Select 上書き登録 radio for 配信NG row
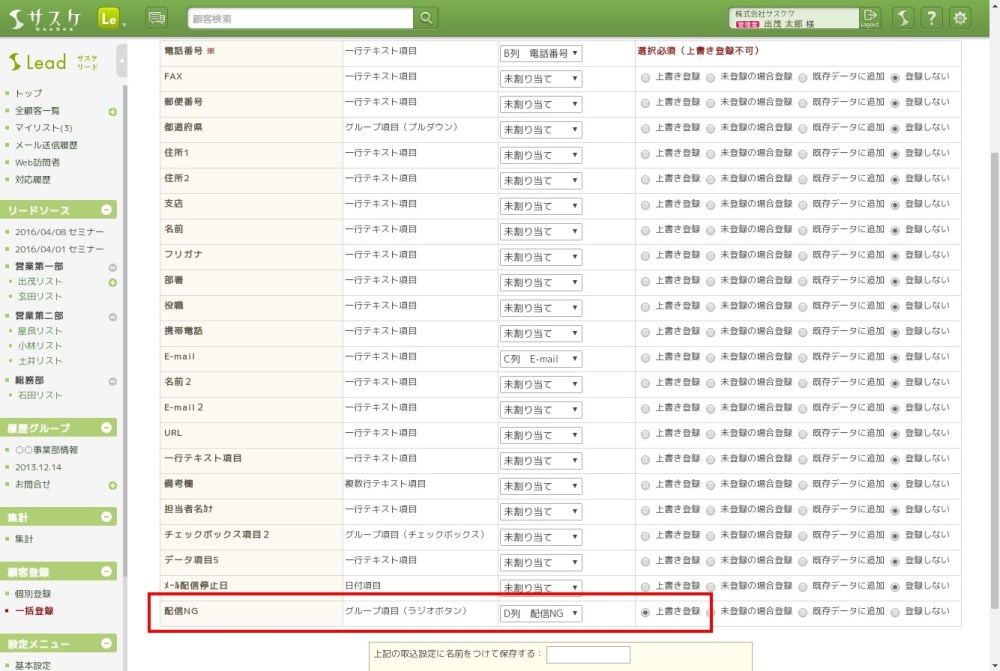 pos(645,612)
